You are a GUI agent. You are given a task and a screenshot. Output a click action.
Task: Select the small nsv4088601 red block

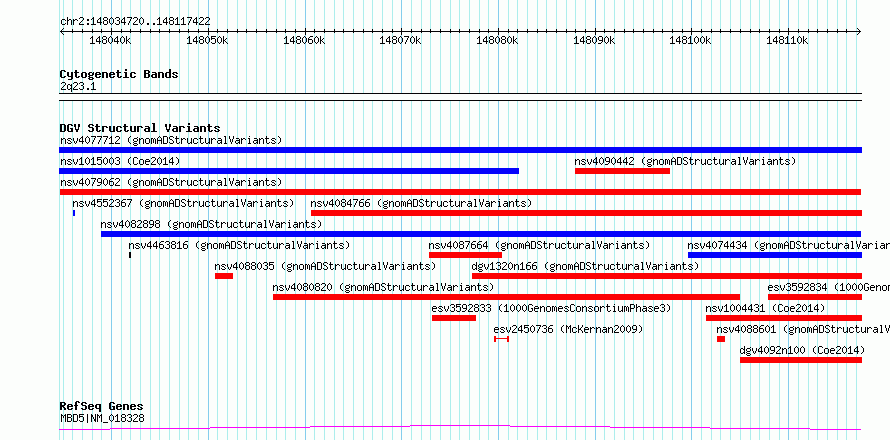721,339
